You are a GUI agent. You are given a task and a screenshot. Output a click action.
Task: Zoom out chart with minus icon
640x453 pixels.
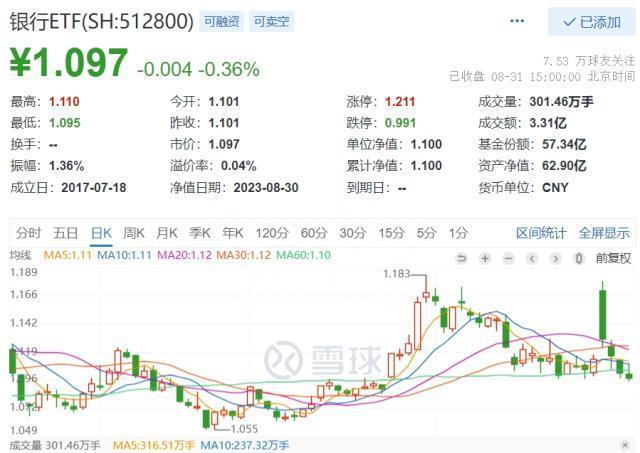point(507,258)
